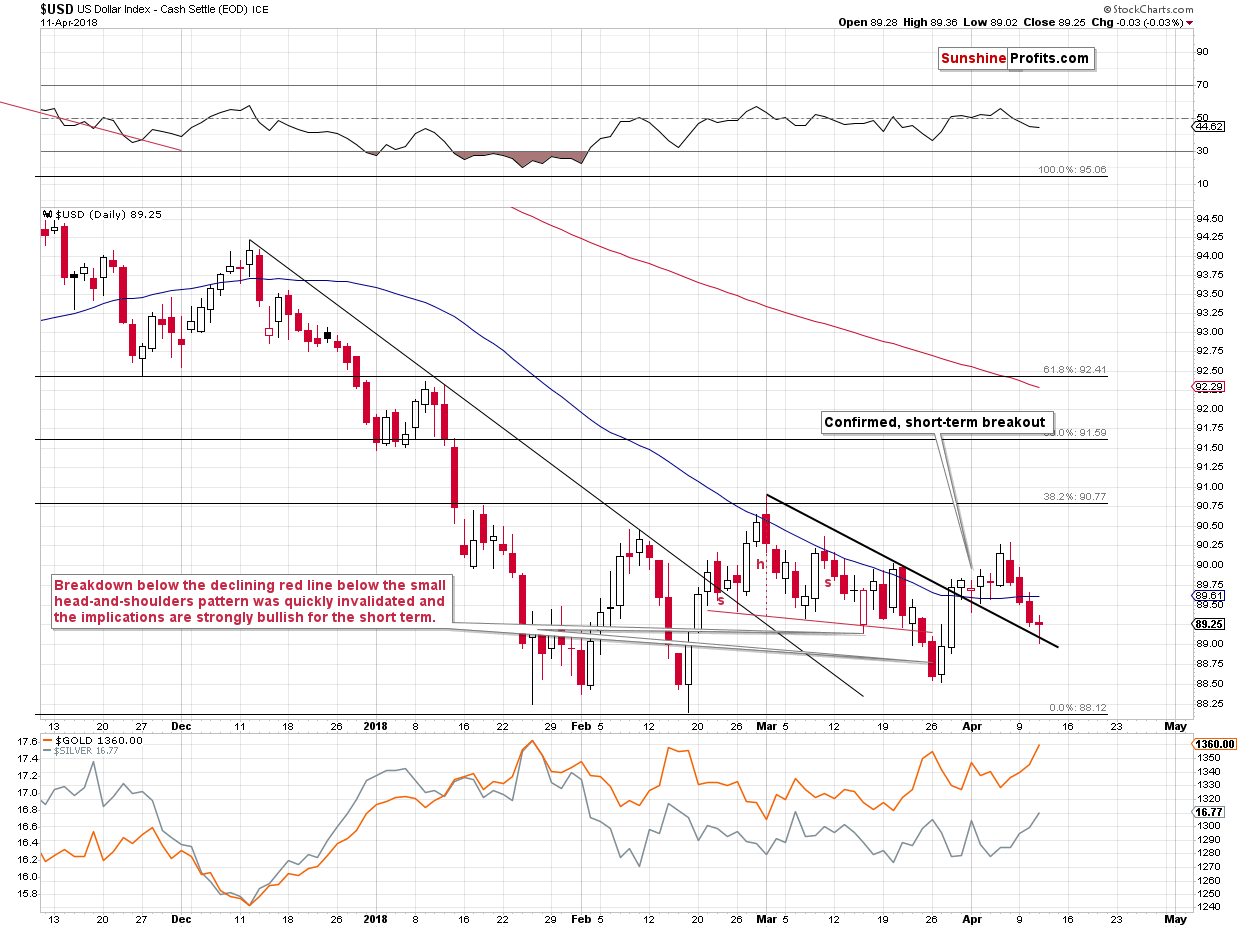
Task: Click the '38.2%: 90.77' retracement label
Action: coord(1073,497)
